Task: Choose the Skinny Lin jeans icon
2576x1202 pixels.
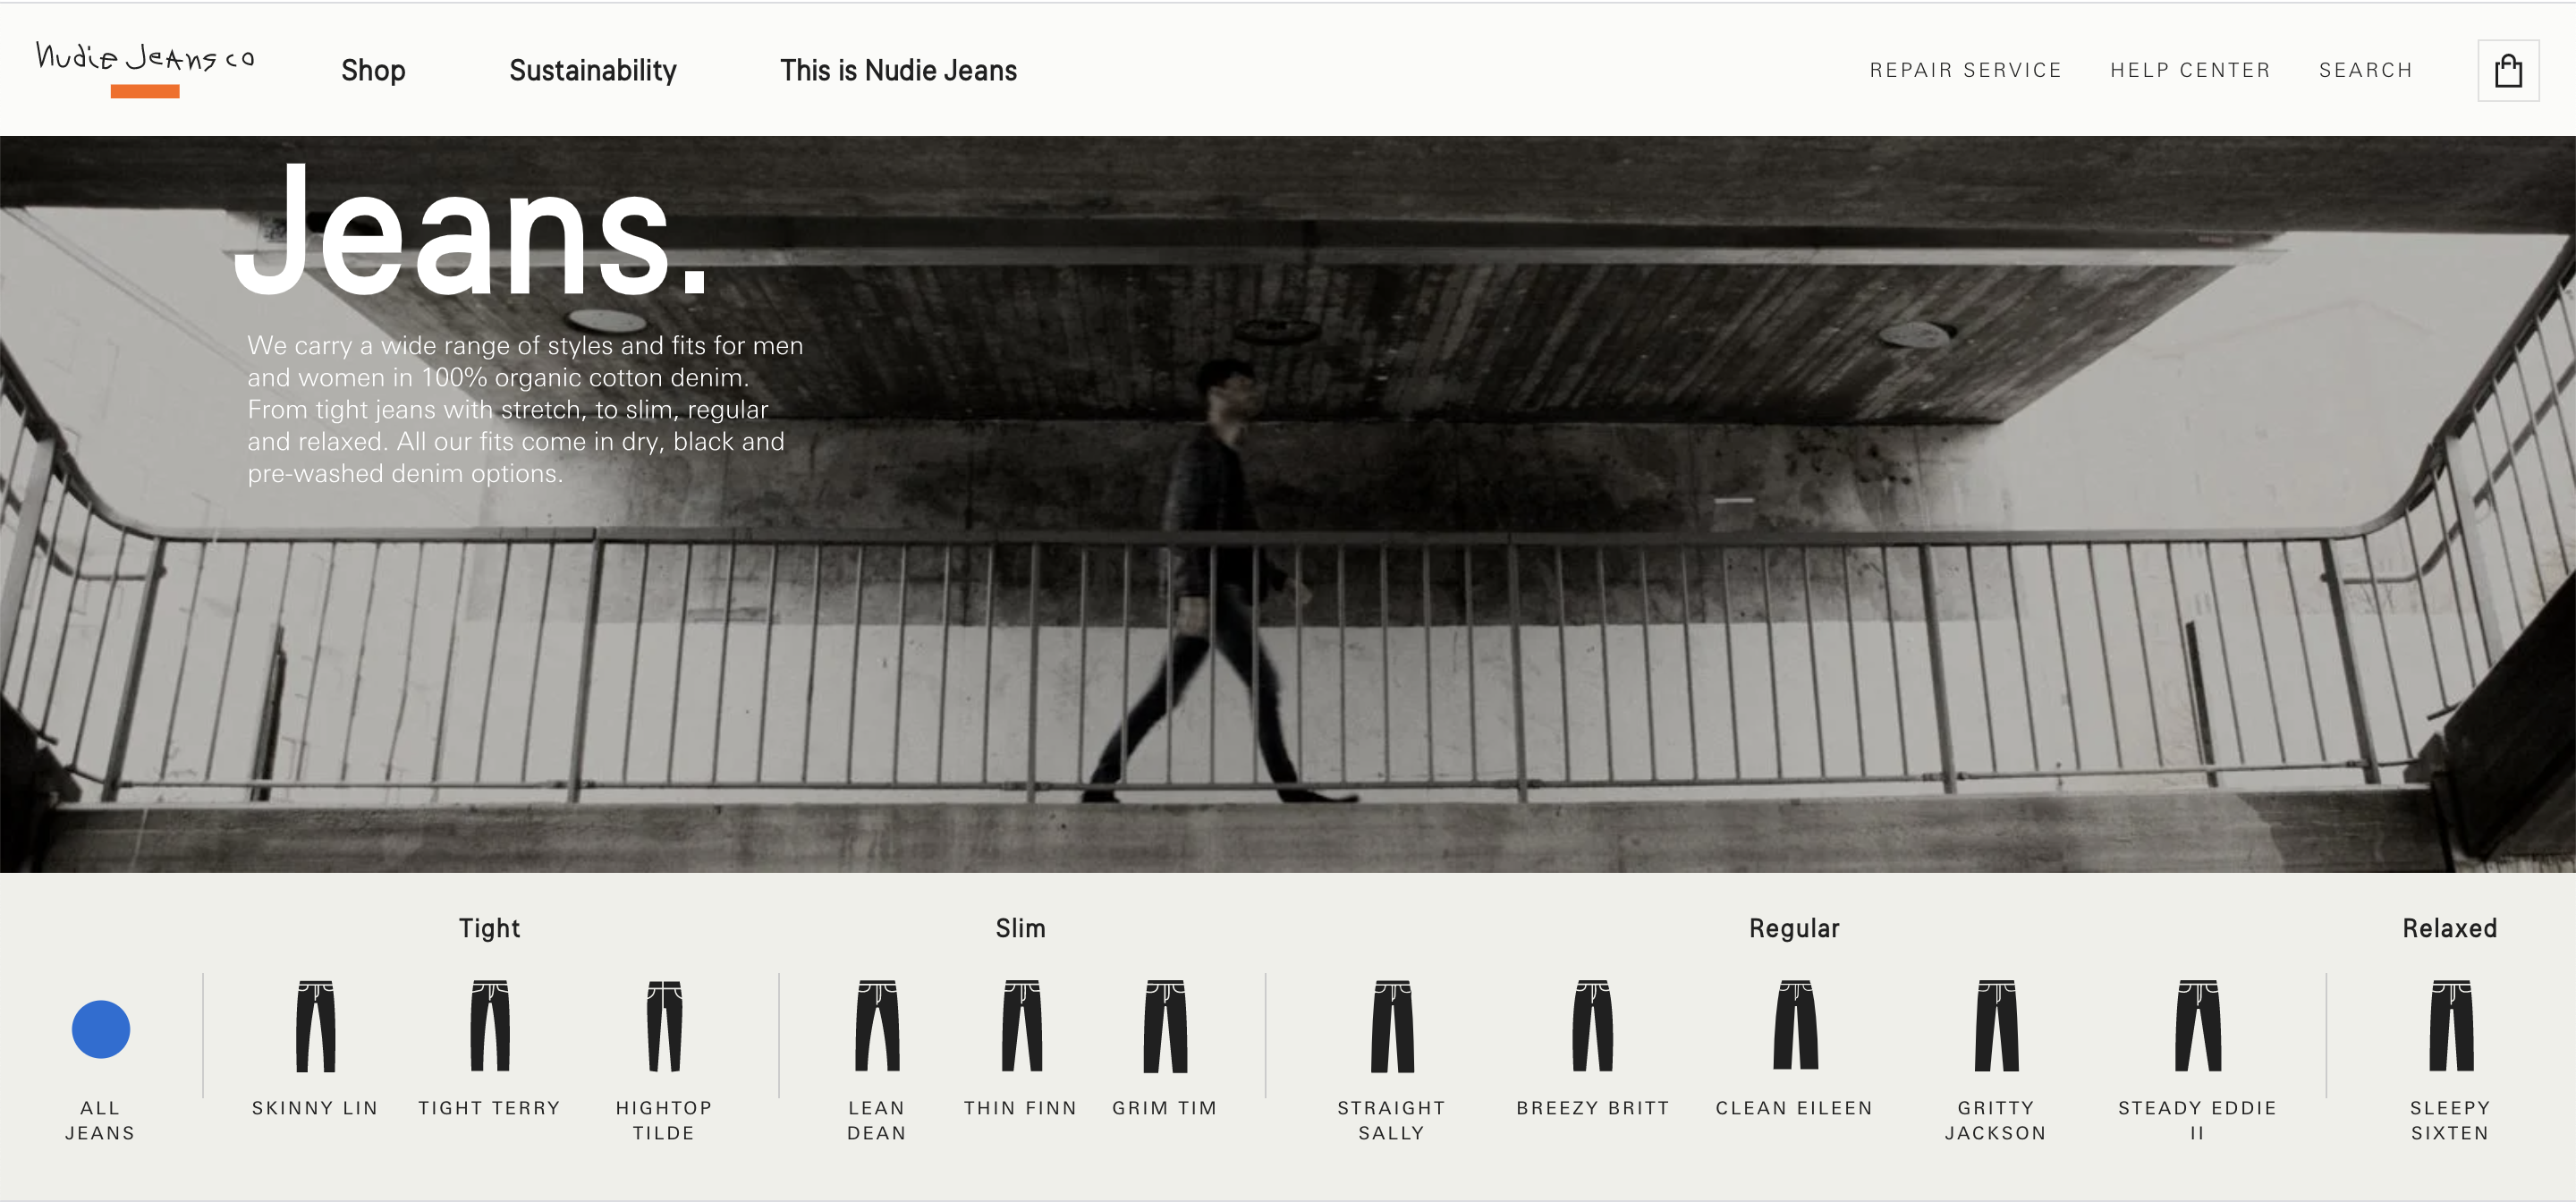Action: click(x=316, y=1026)
